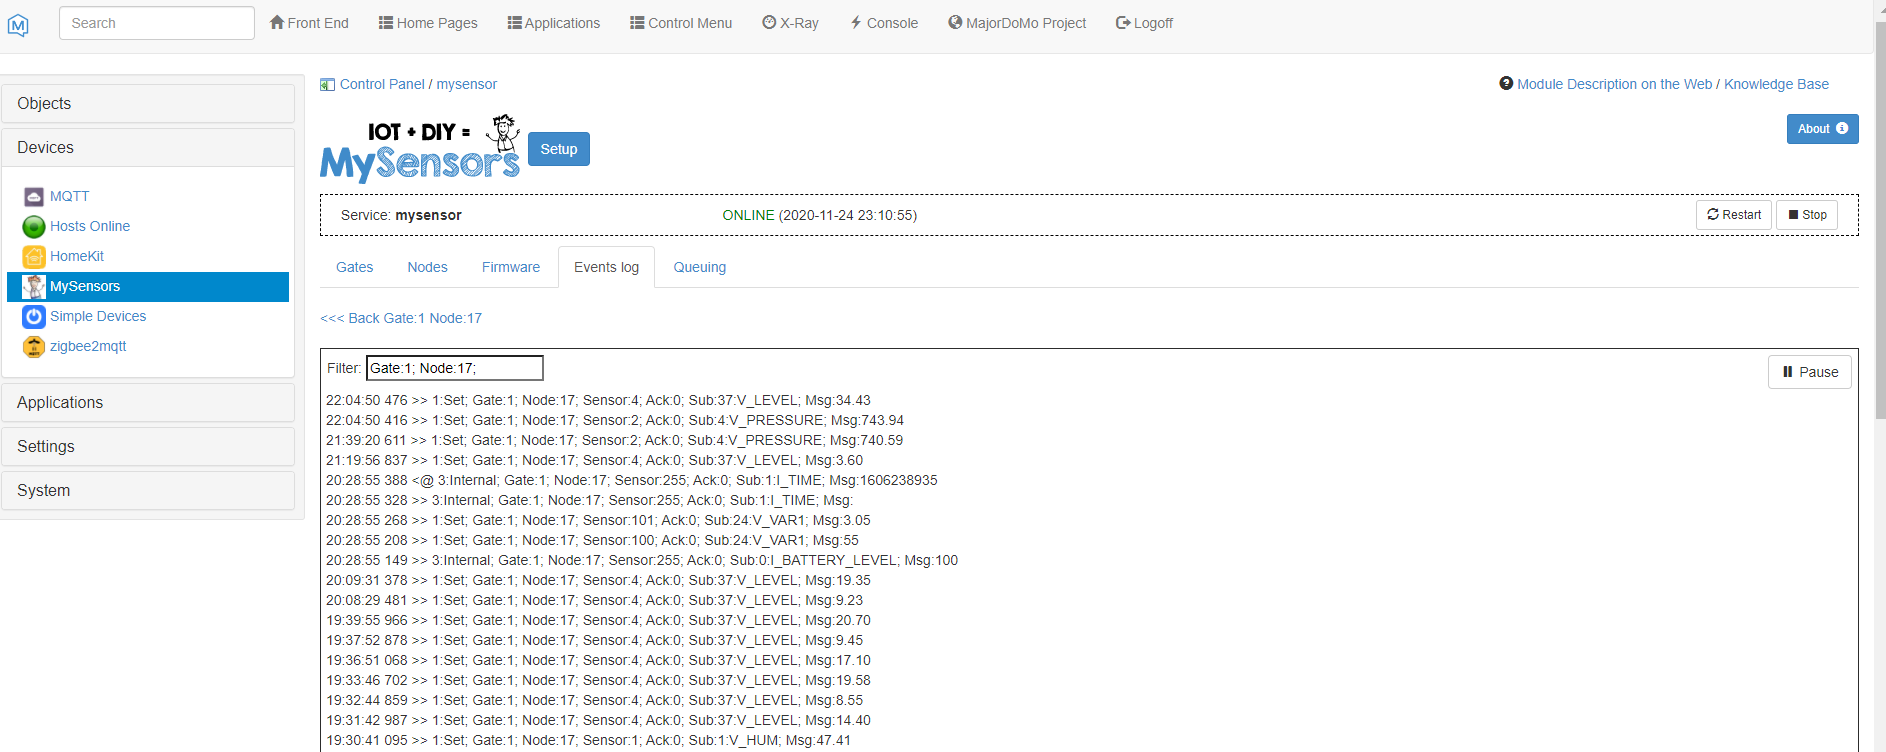Open the HomeKit module icon

34,257
